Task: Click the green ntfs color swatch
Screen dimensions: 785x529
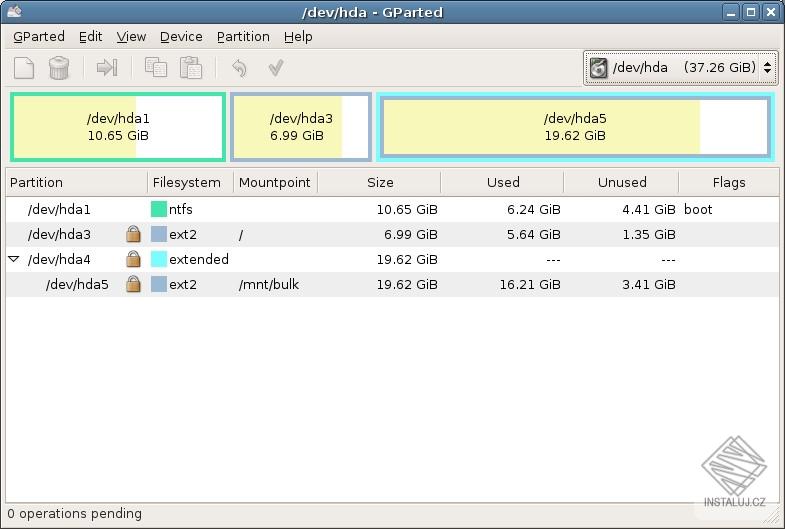Action: [159, 209]
